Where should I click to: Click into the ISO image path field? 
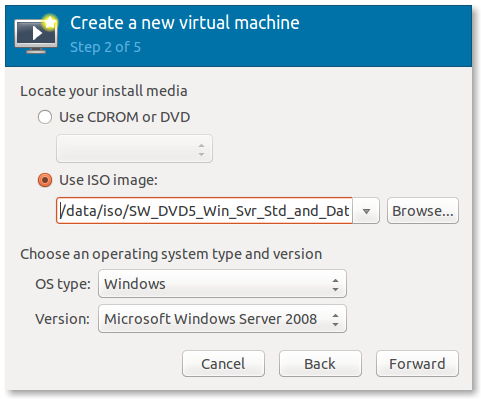tap(204, 211)
